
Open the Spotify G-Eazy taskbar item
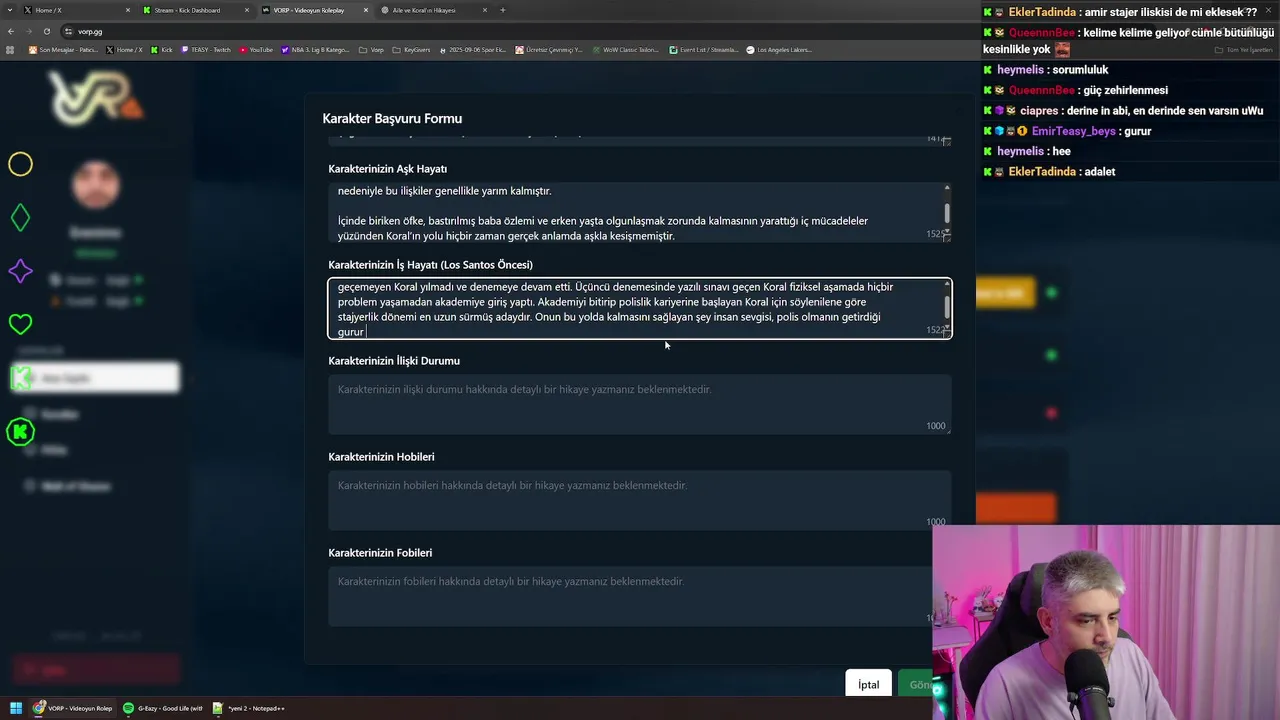163,708
